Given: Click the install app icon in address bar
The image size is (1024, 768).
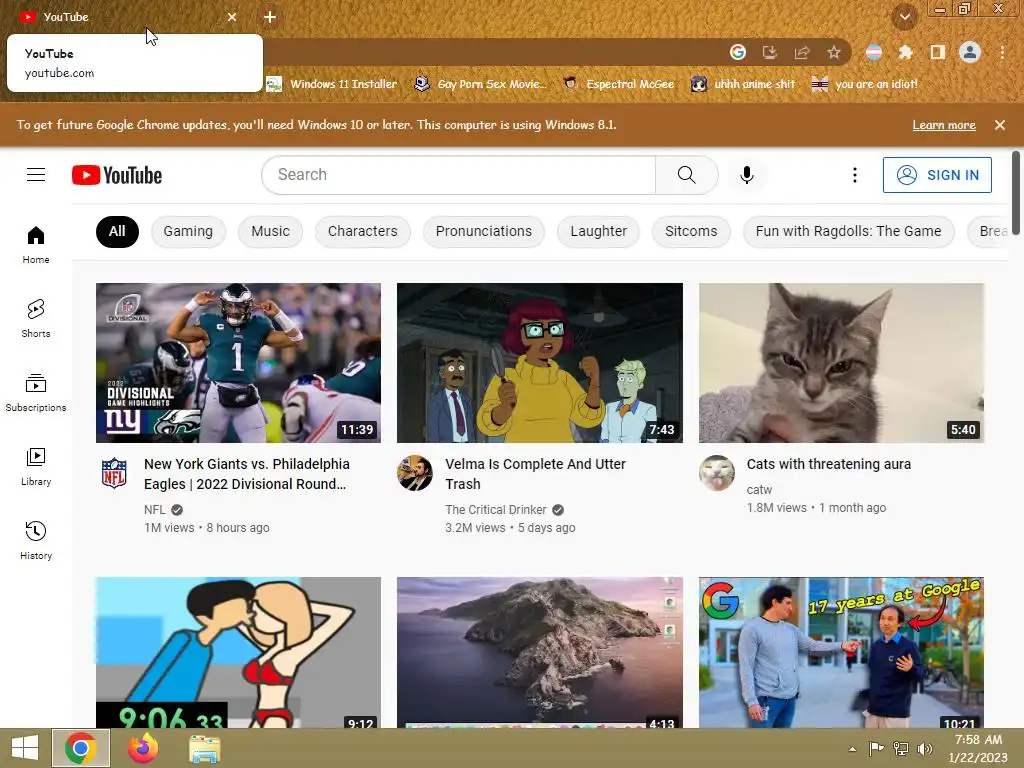Looking at the screenshot, I should pyautogui.click(x=770, y=52).
